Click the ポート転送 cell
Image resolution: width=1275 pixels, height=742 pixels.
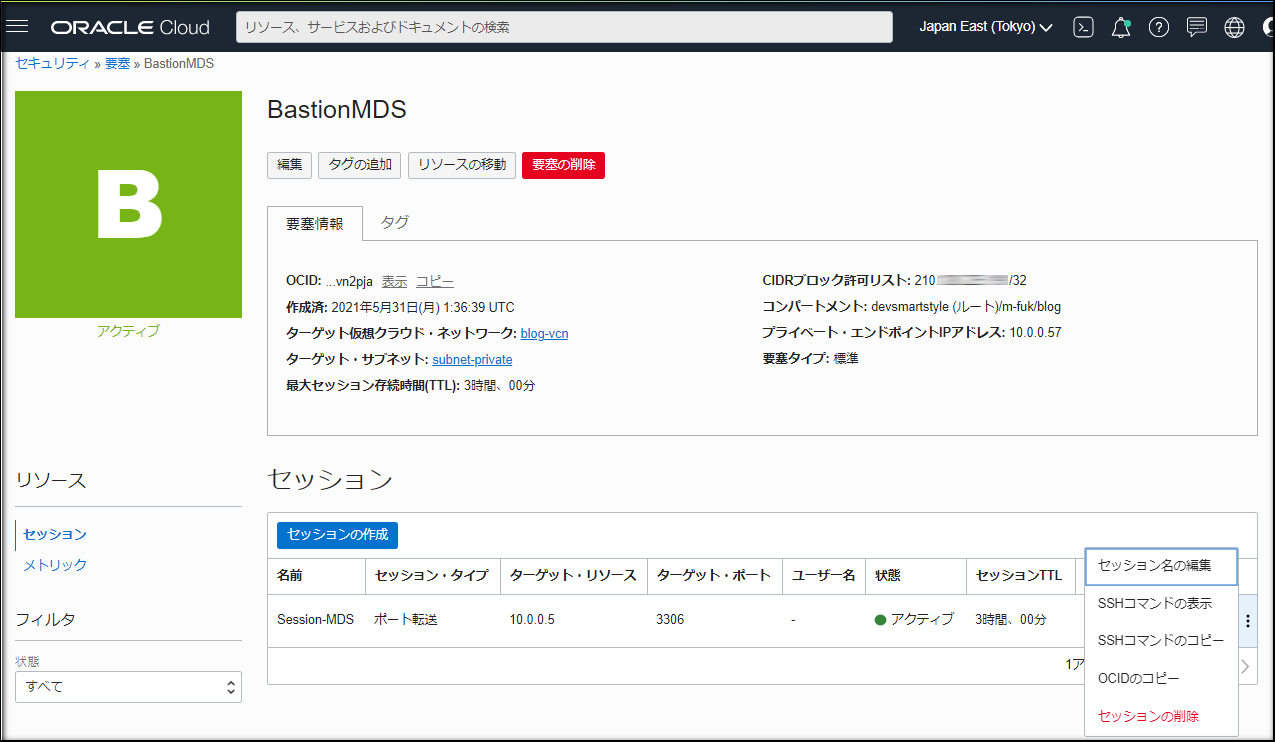(406, 620)
